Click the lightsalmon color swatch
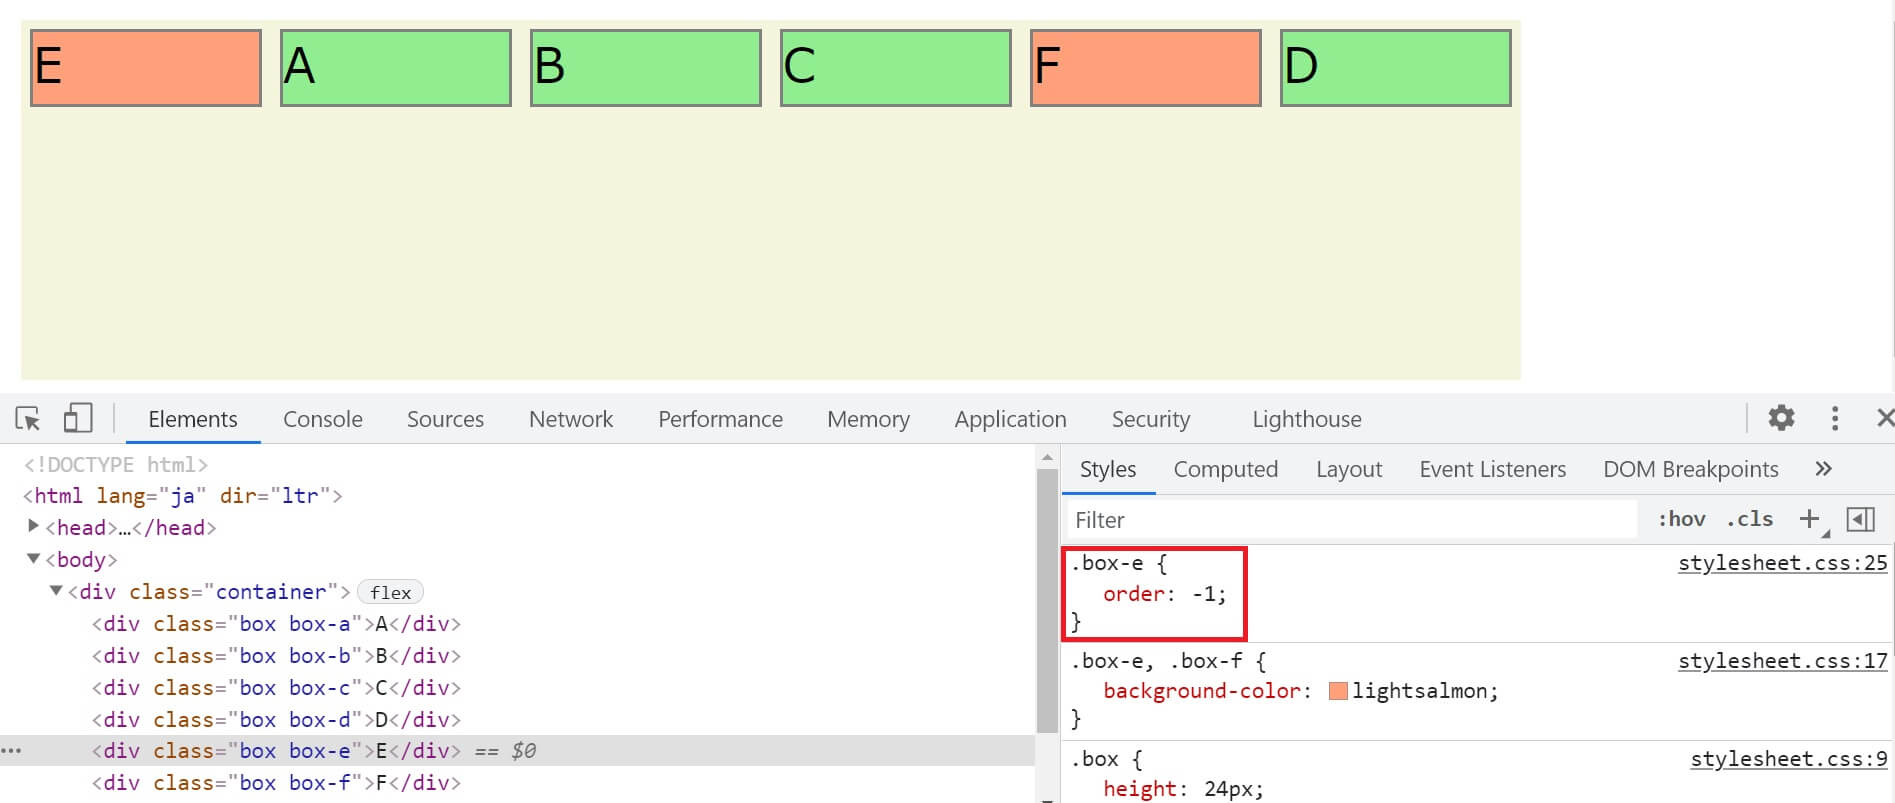The width and height of the screenshot is (1895, 803). (x=1338, y=691)
